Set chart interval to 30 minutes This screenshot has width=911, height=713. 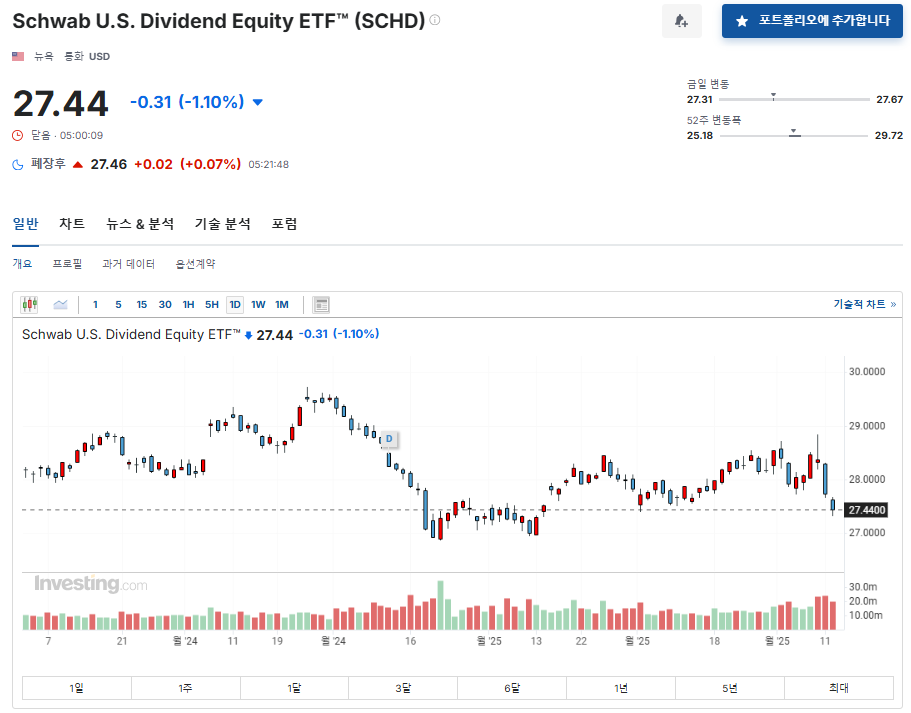165,304
